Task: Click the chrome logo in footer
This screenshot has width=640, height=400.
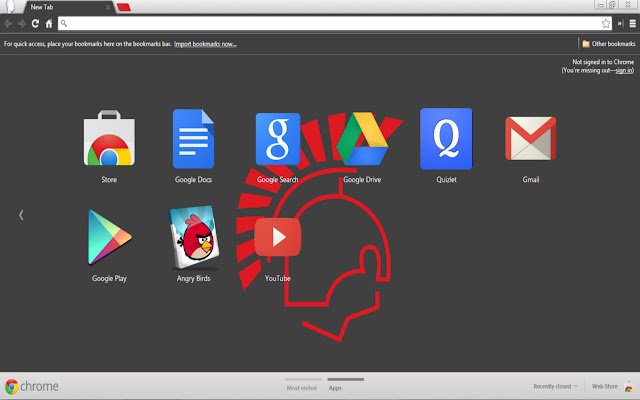Action: tap(32, 386)
